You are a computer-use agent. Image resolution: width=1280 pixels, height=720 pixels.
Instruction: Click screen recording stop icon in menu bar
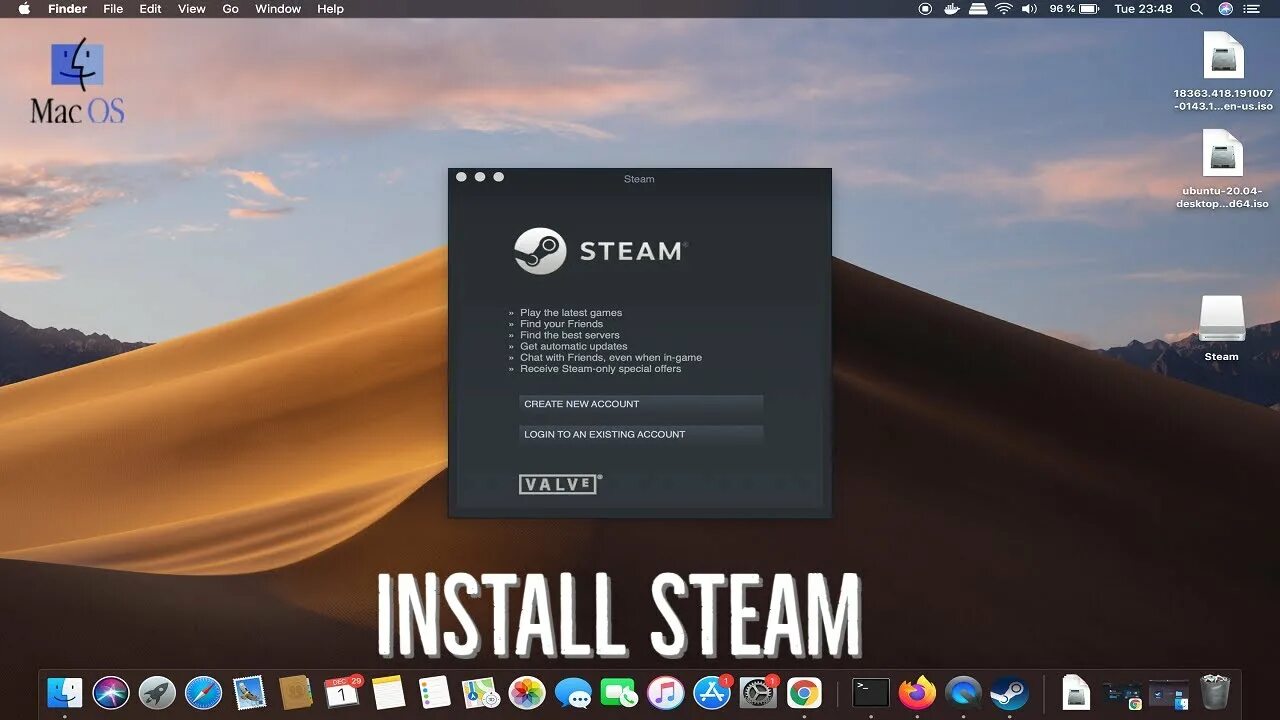click(925, 9)
